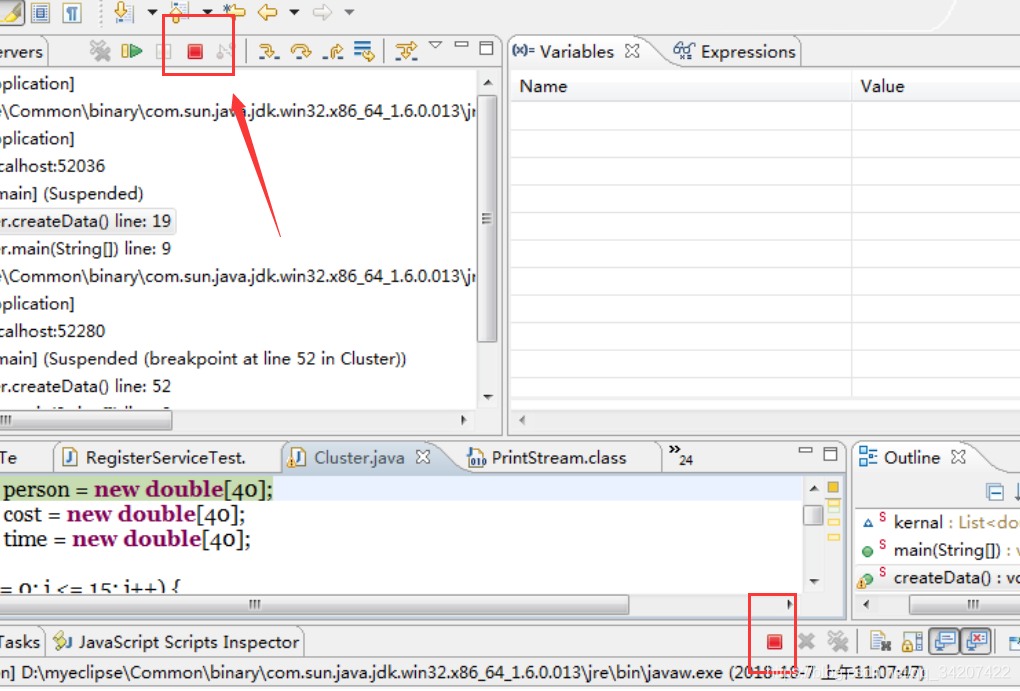Select kernal field in Outline
This screenshot has width=1020, height=691.
[x=941, y=522]
